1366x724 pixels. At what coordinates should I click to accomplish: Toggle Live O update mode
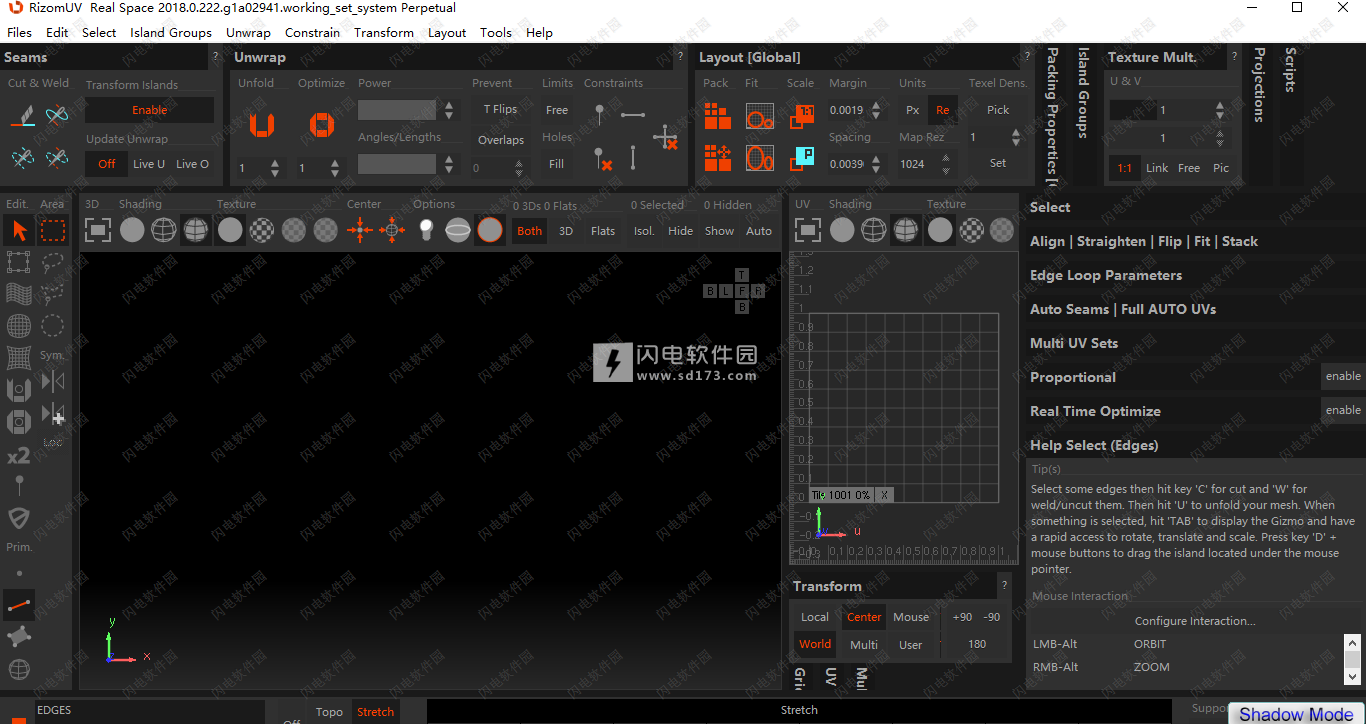(x=192, y=164)
